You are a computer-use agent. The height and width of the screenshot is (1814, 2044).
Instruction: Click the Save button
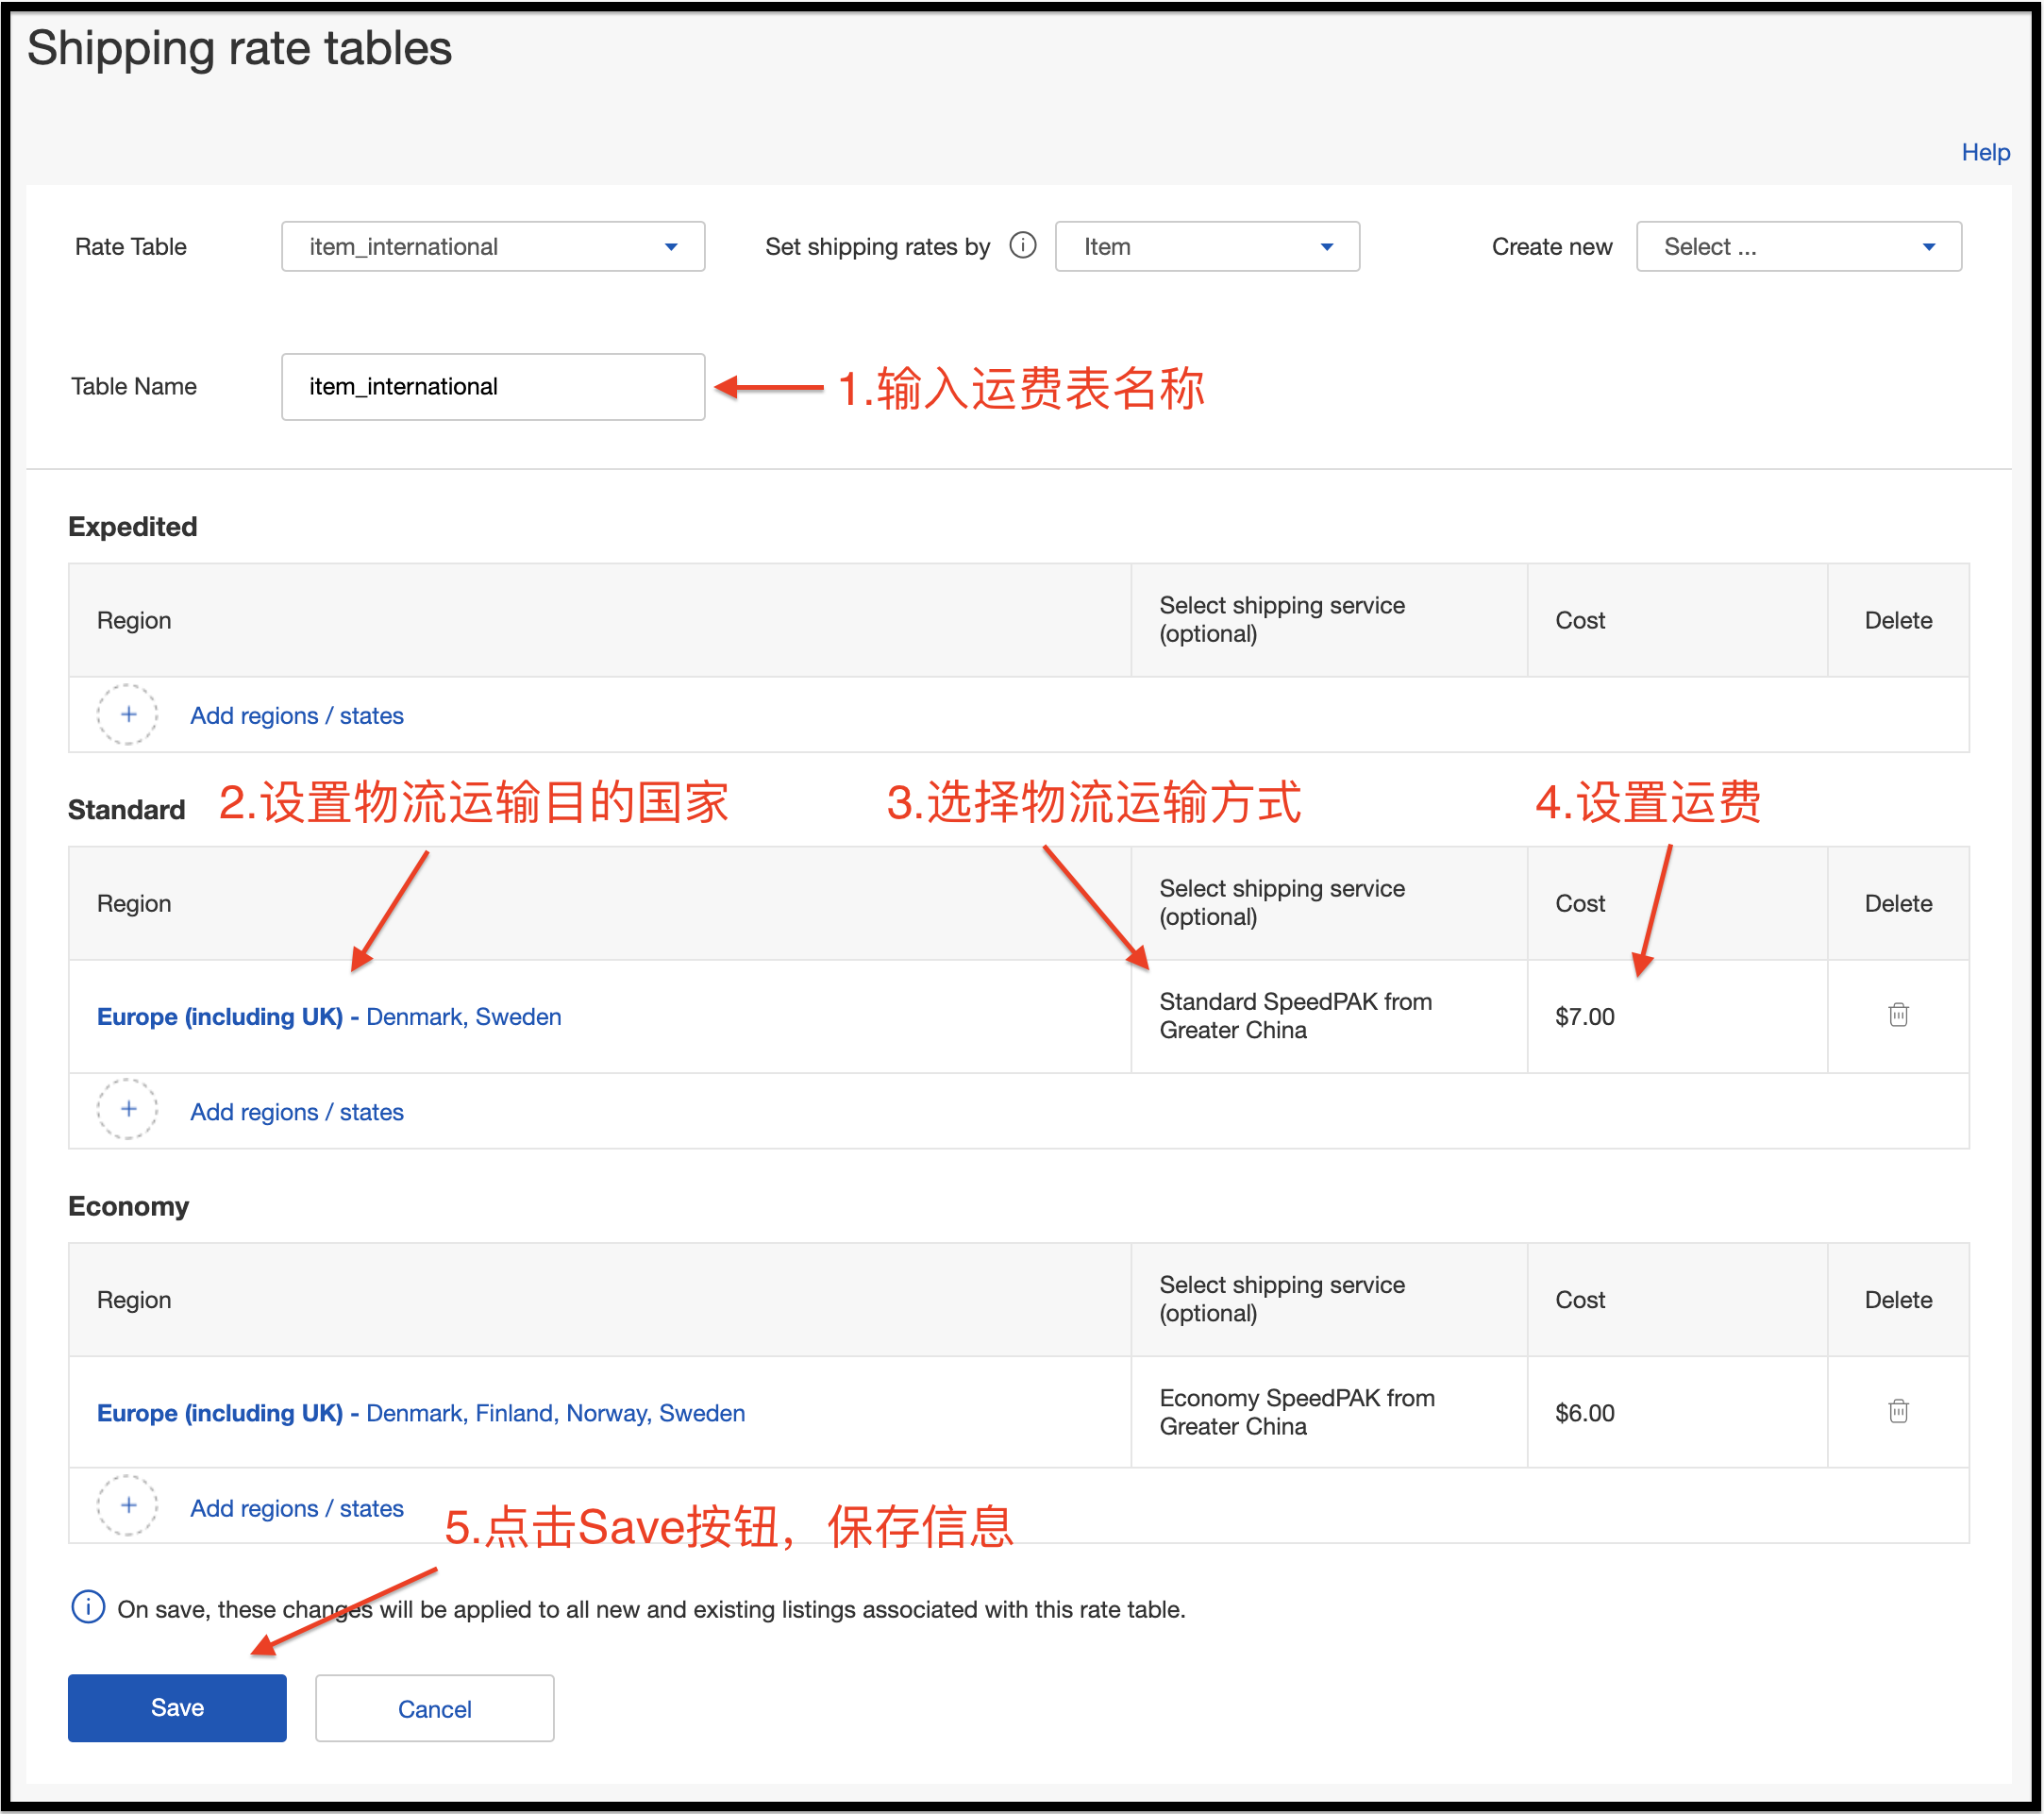tap(176, 1708)
